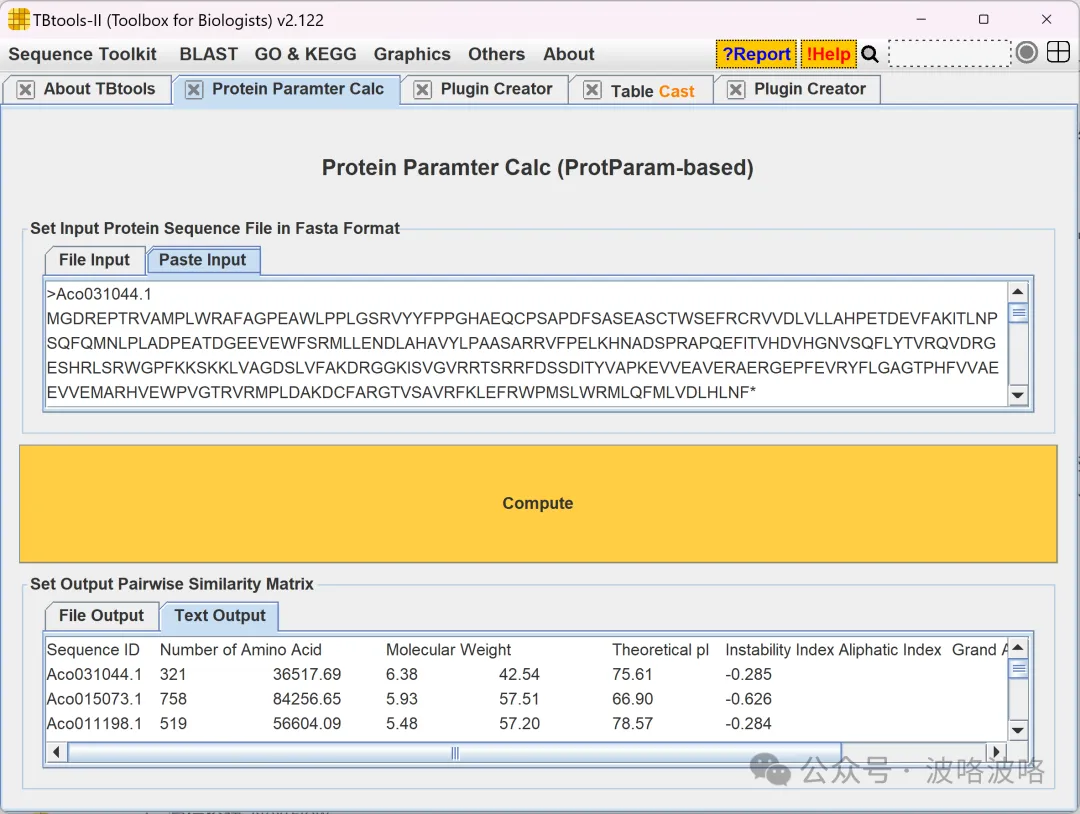The height and width of the screenshot is (814, 1080).
Task: Open the BLAST menu
Action: click(x=208, y=54)
